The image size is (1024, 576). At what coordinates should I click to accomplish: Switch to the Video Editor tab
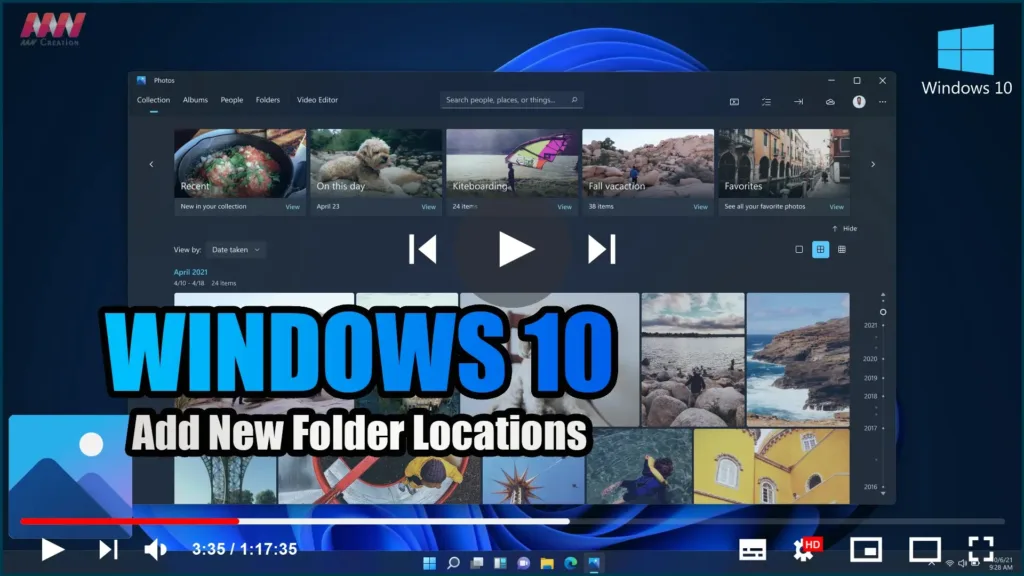(x=317, y=100)
